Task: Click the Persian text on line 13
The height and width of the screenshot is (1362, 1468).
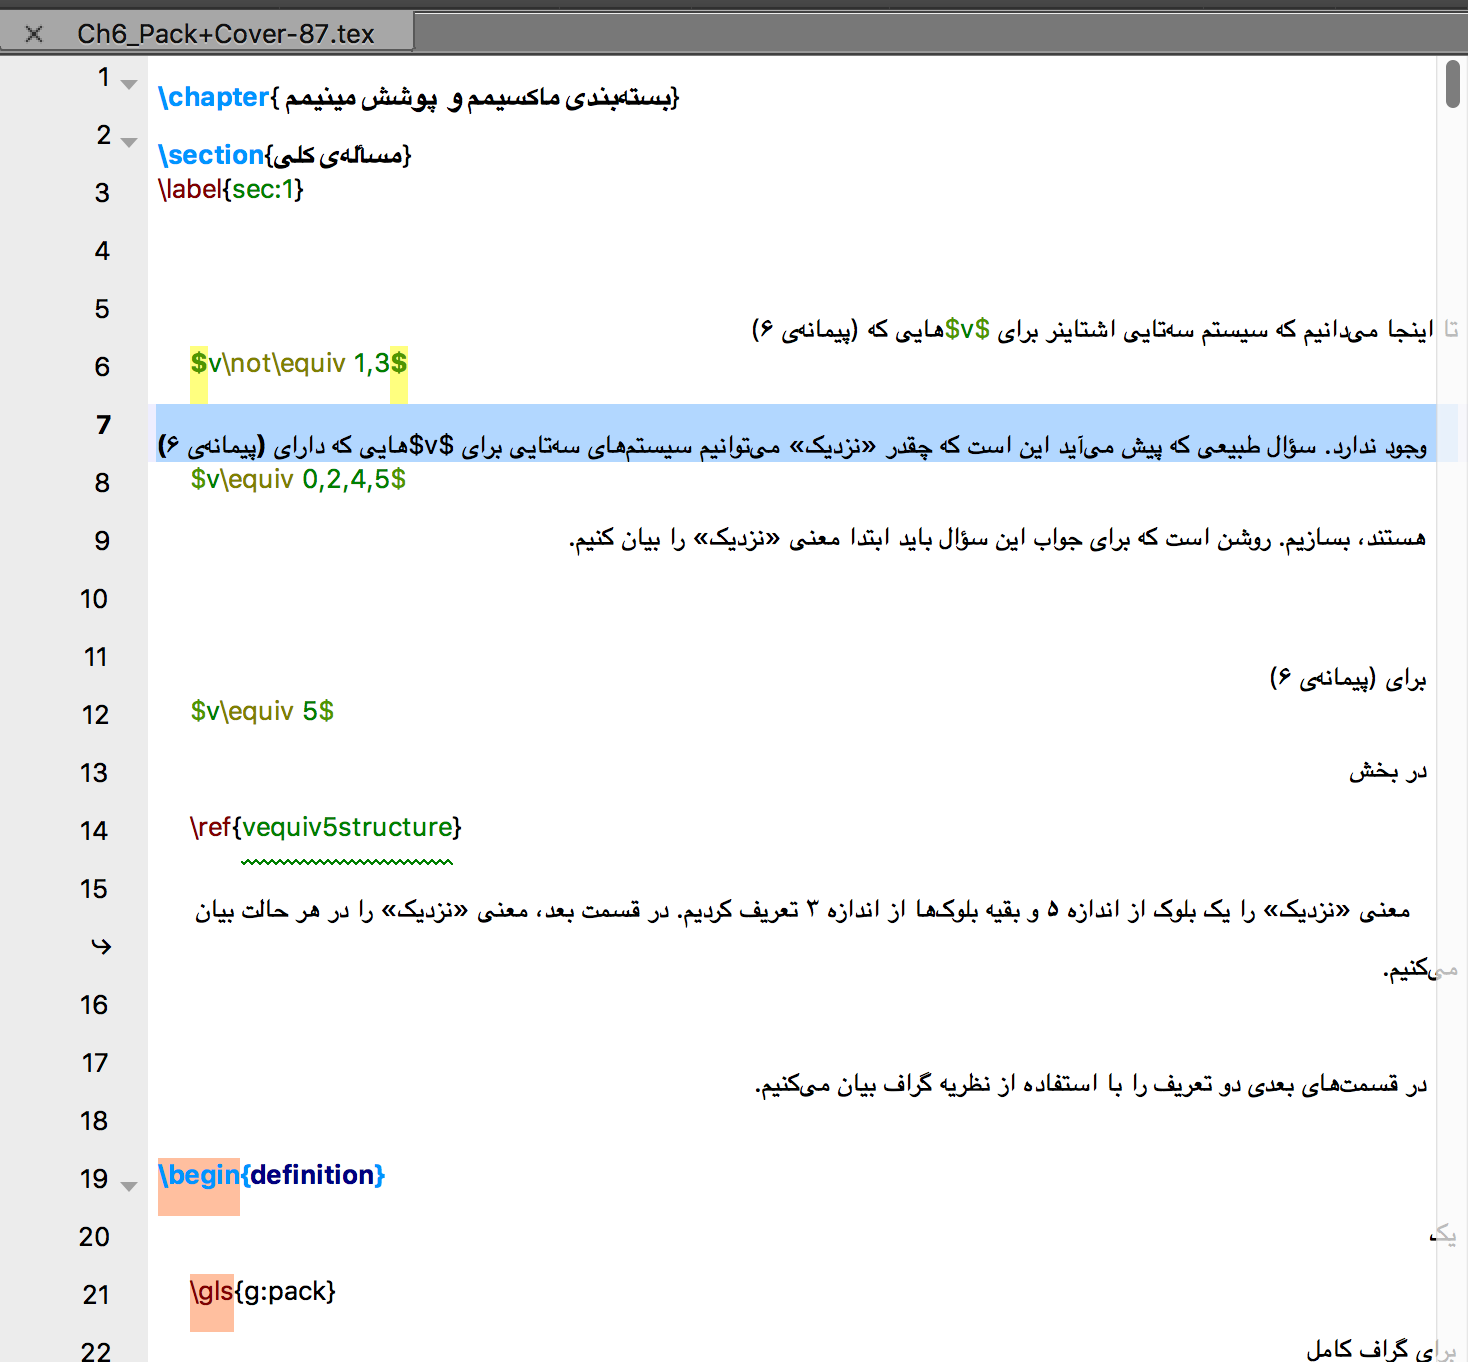Action: tap(1388, 771)
